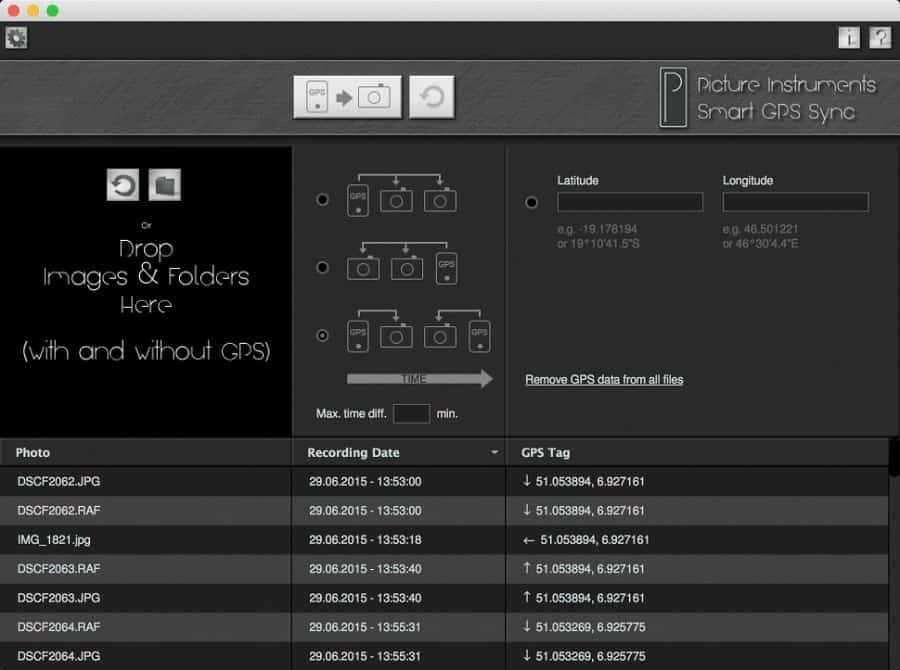
Task: Open the info panel icon
Action: pyautogui.click(x=849, y=38)
